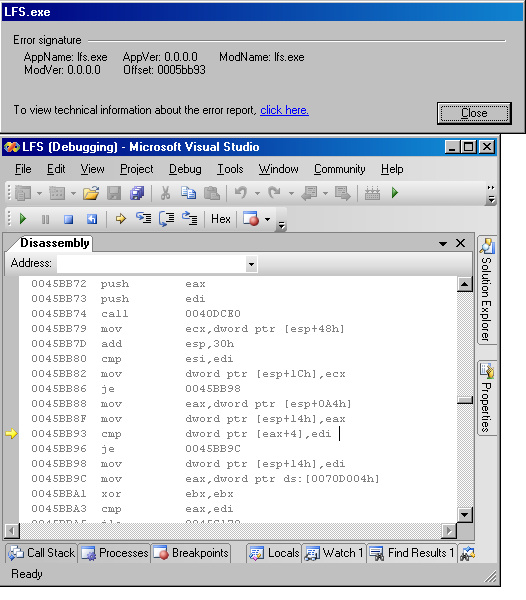Screen dimensions: 526x600
Task: Click the Add New Item toolbar icon
Action: point(57,193)
